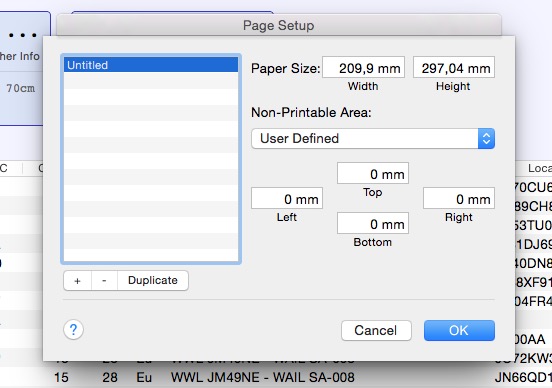Remove selected paper size with minus

[x=104, y=281]
